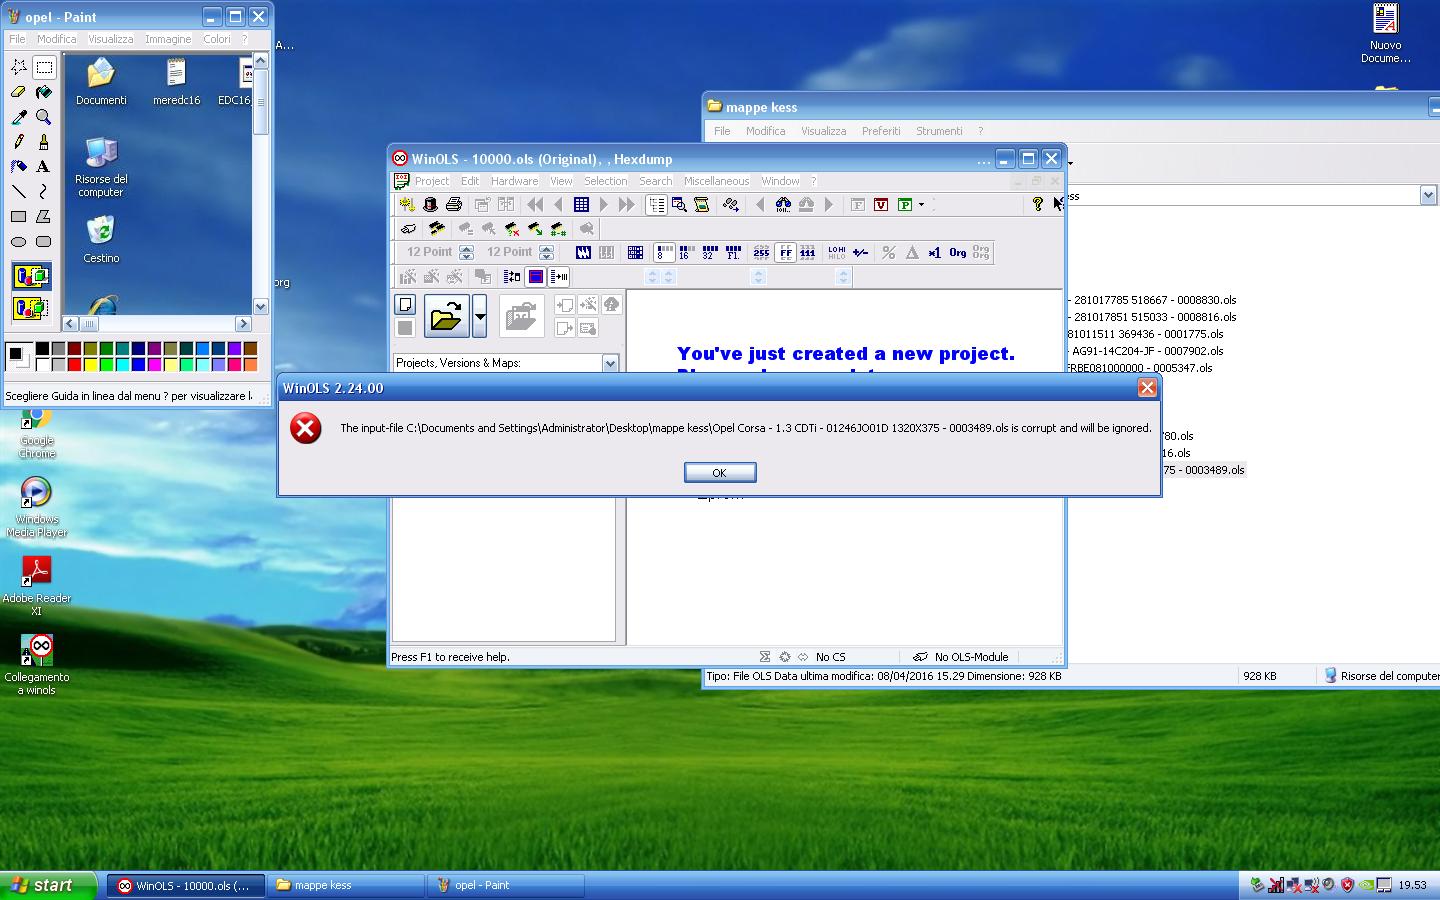The width and height of the screenshot is (1440, 900).
Task: Select file 'AG91-14C204-JF - 0007902.ols'
Action: (1147, 351)
